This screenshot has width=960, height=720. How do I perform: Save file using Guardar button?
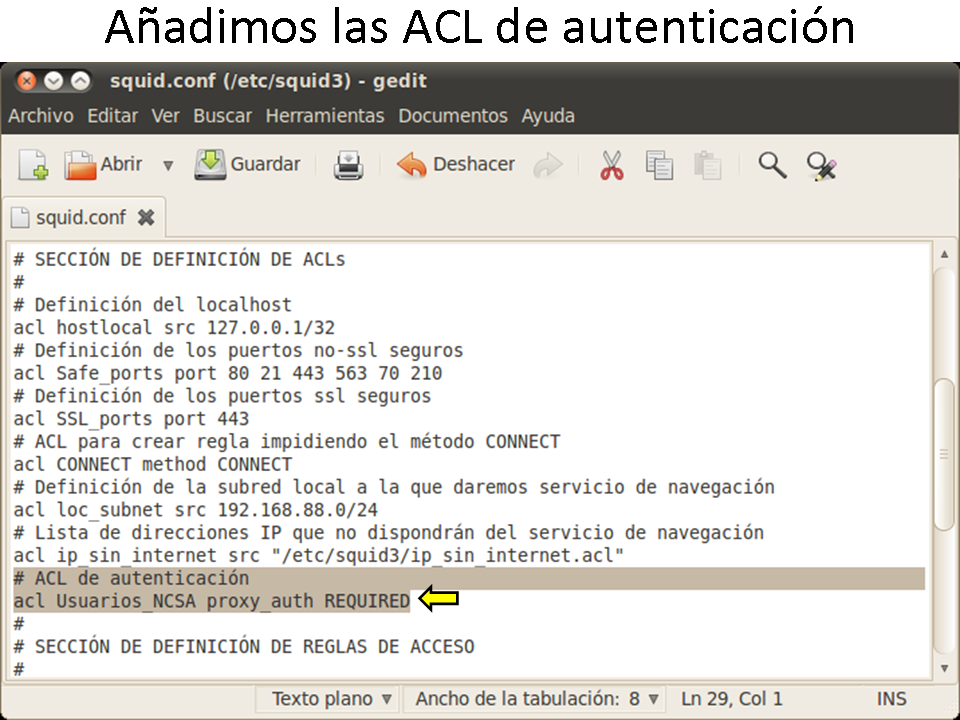pos(248,165)
